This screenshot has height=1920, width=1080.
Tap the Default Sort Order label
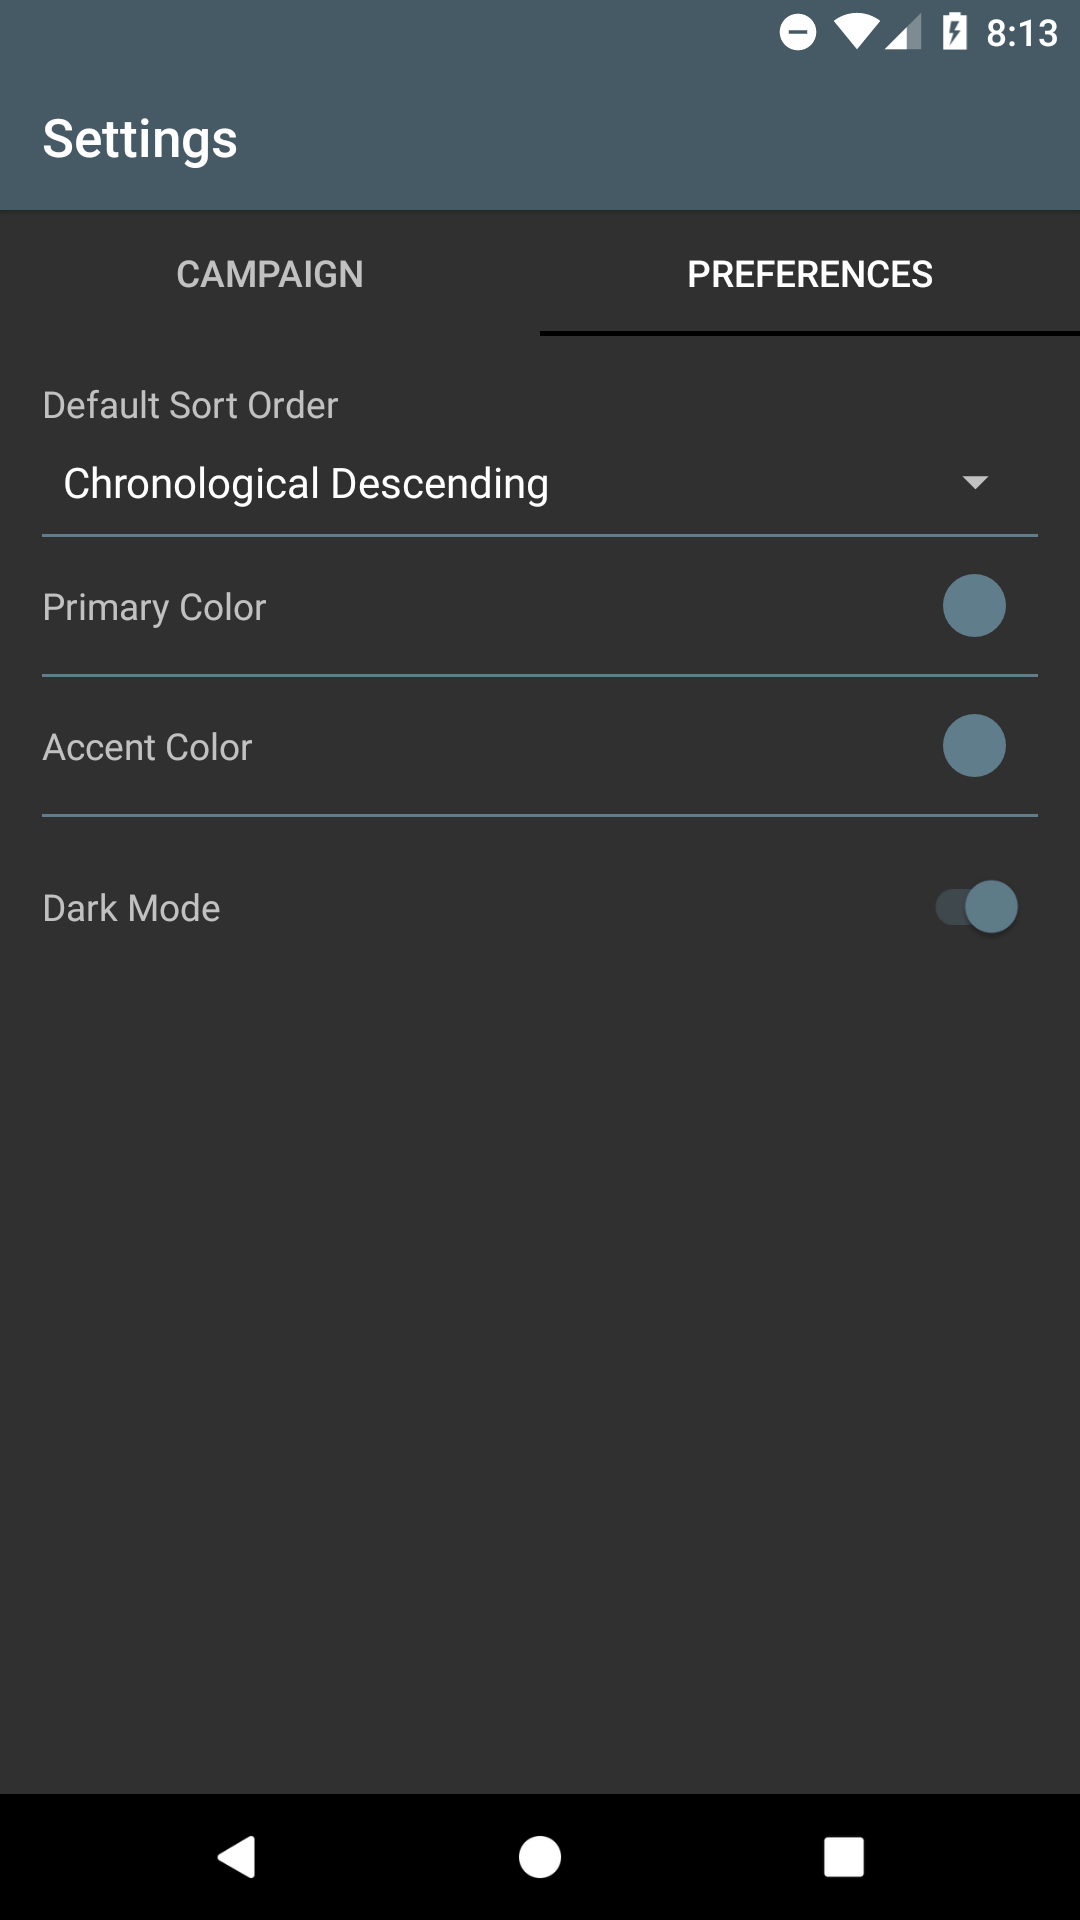click(191, 405)
